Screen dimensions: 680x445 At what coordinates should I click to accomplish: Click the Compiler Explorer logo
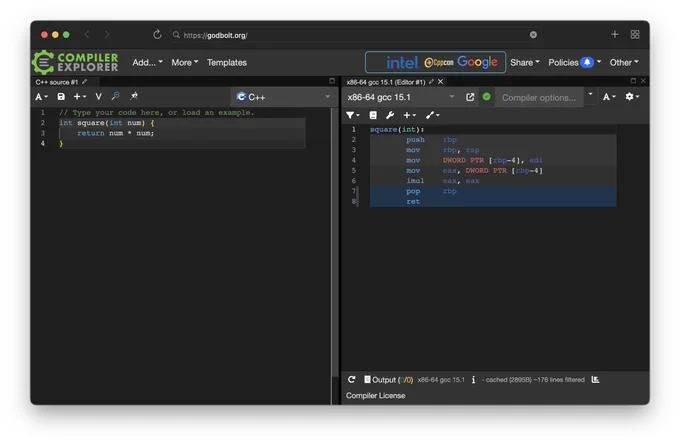[75, 62]
